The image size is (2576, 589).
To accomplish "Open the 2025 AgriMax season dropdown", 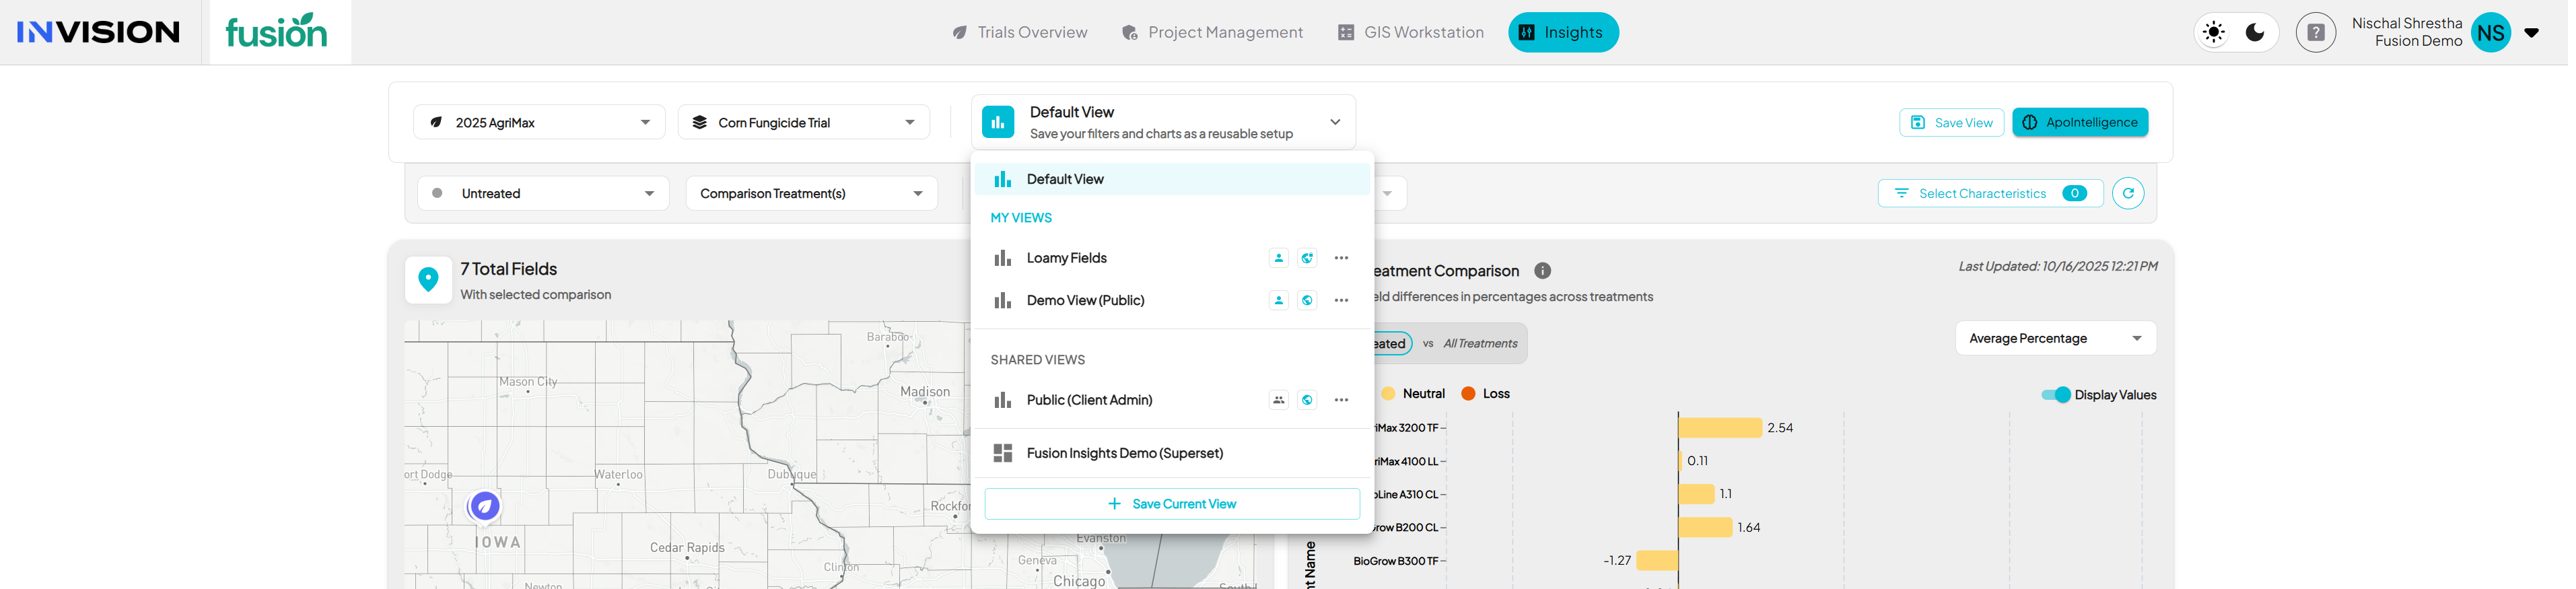I will click(539, 123).
